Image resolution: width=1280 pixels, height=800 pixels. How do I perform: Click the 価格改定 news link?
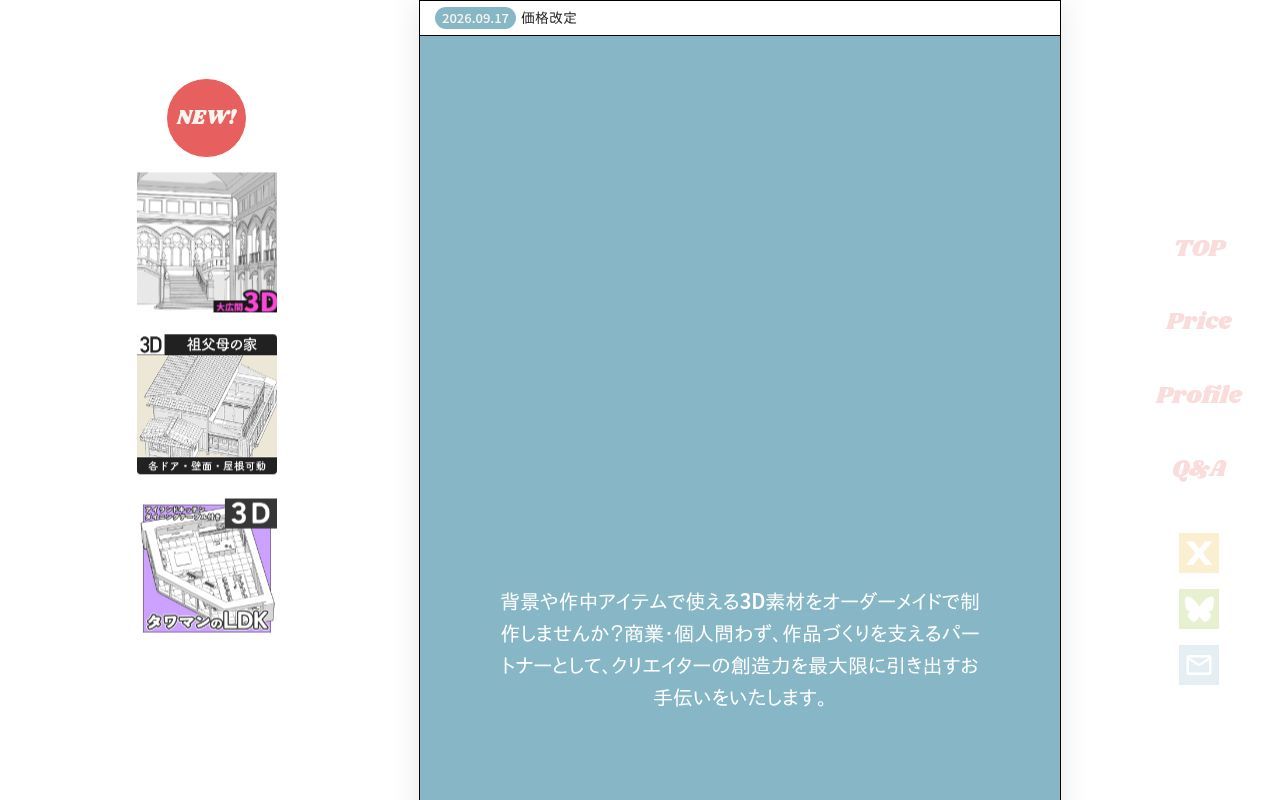pyautogui.click(x=549, y=18)
